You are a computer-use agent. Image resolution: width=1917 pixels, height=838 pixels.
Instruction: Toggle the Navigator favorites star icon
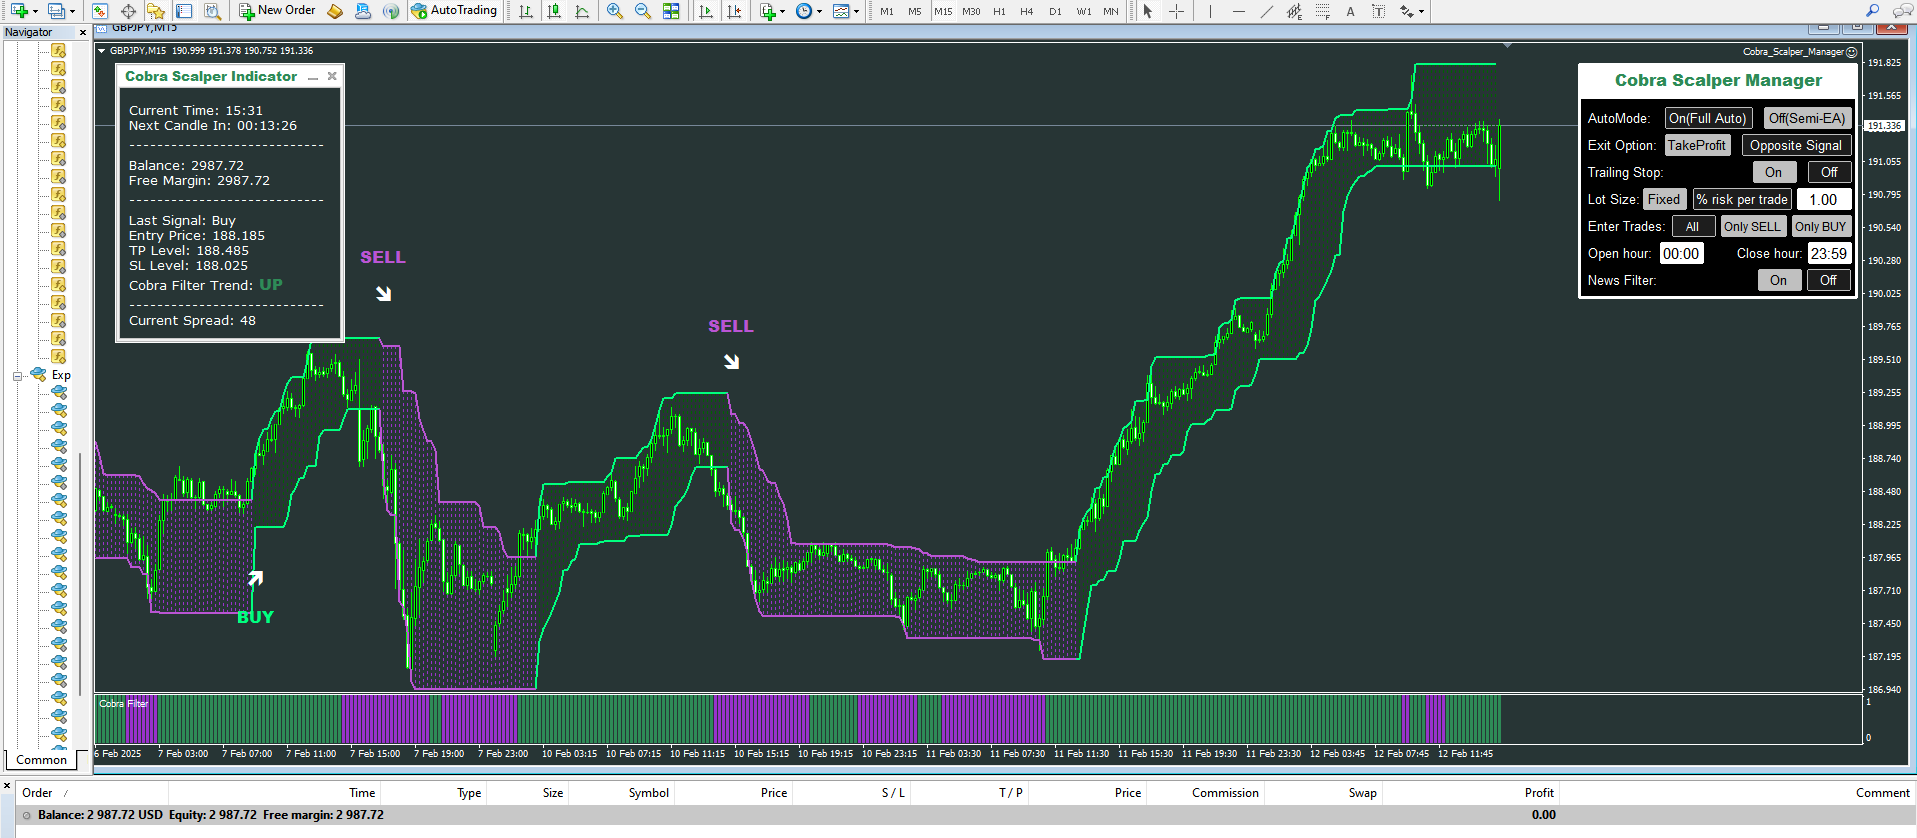(x=156, y=11)
